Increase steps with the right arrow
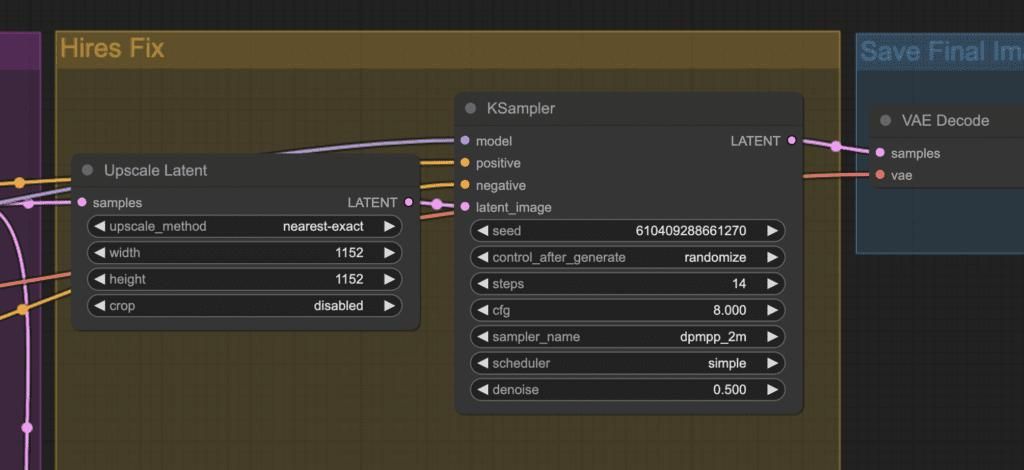Screen dimensions: 1024x470 (x=771, y=284)
